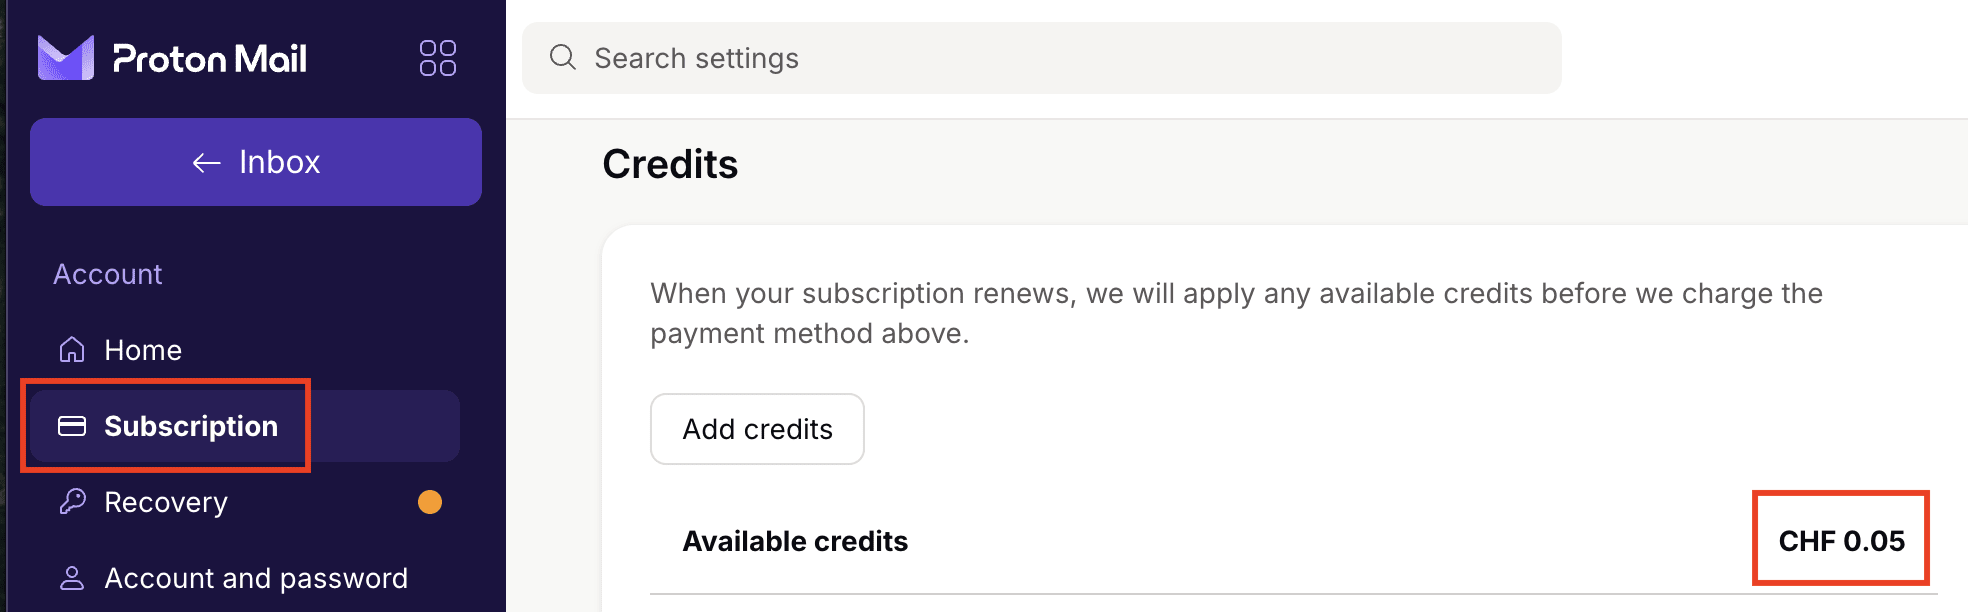This screenshot has height=612, width=1968.
Task: Click the highlighted CHF 0.05 credit amount
Action: click(x=1841, y=540)
